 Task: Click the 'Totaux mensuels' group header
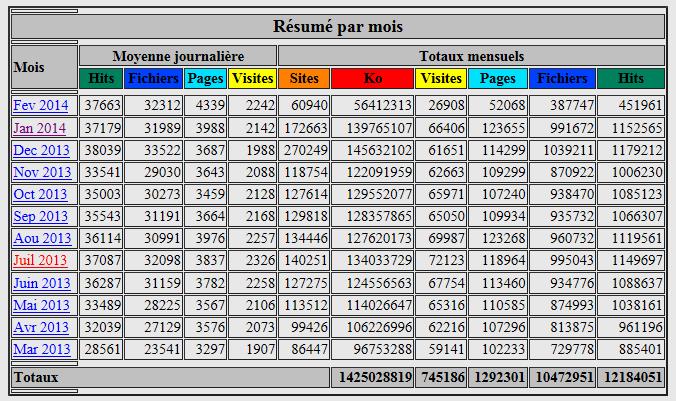pyautogui.click(x=472, y=56)
